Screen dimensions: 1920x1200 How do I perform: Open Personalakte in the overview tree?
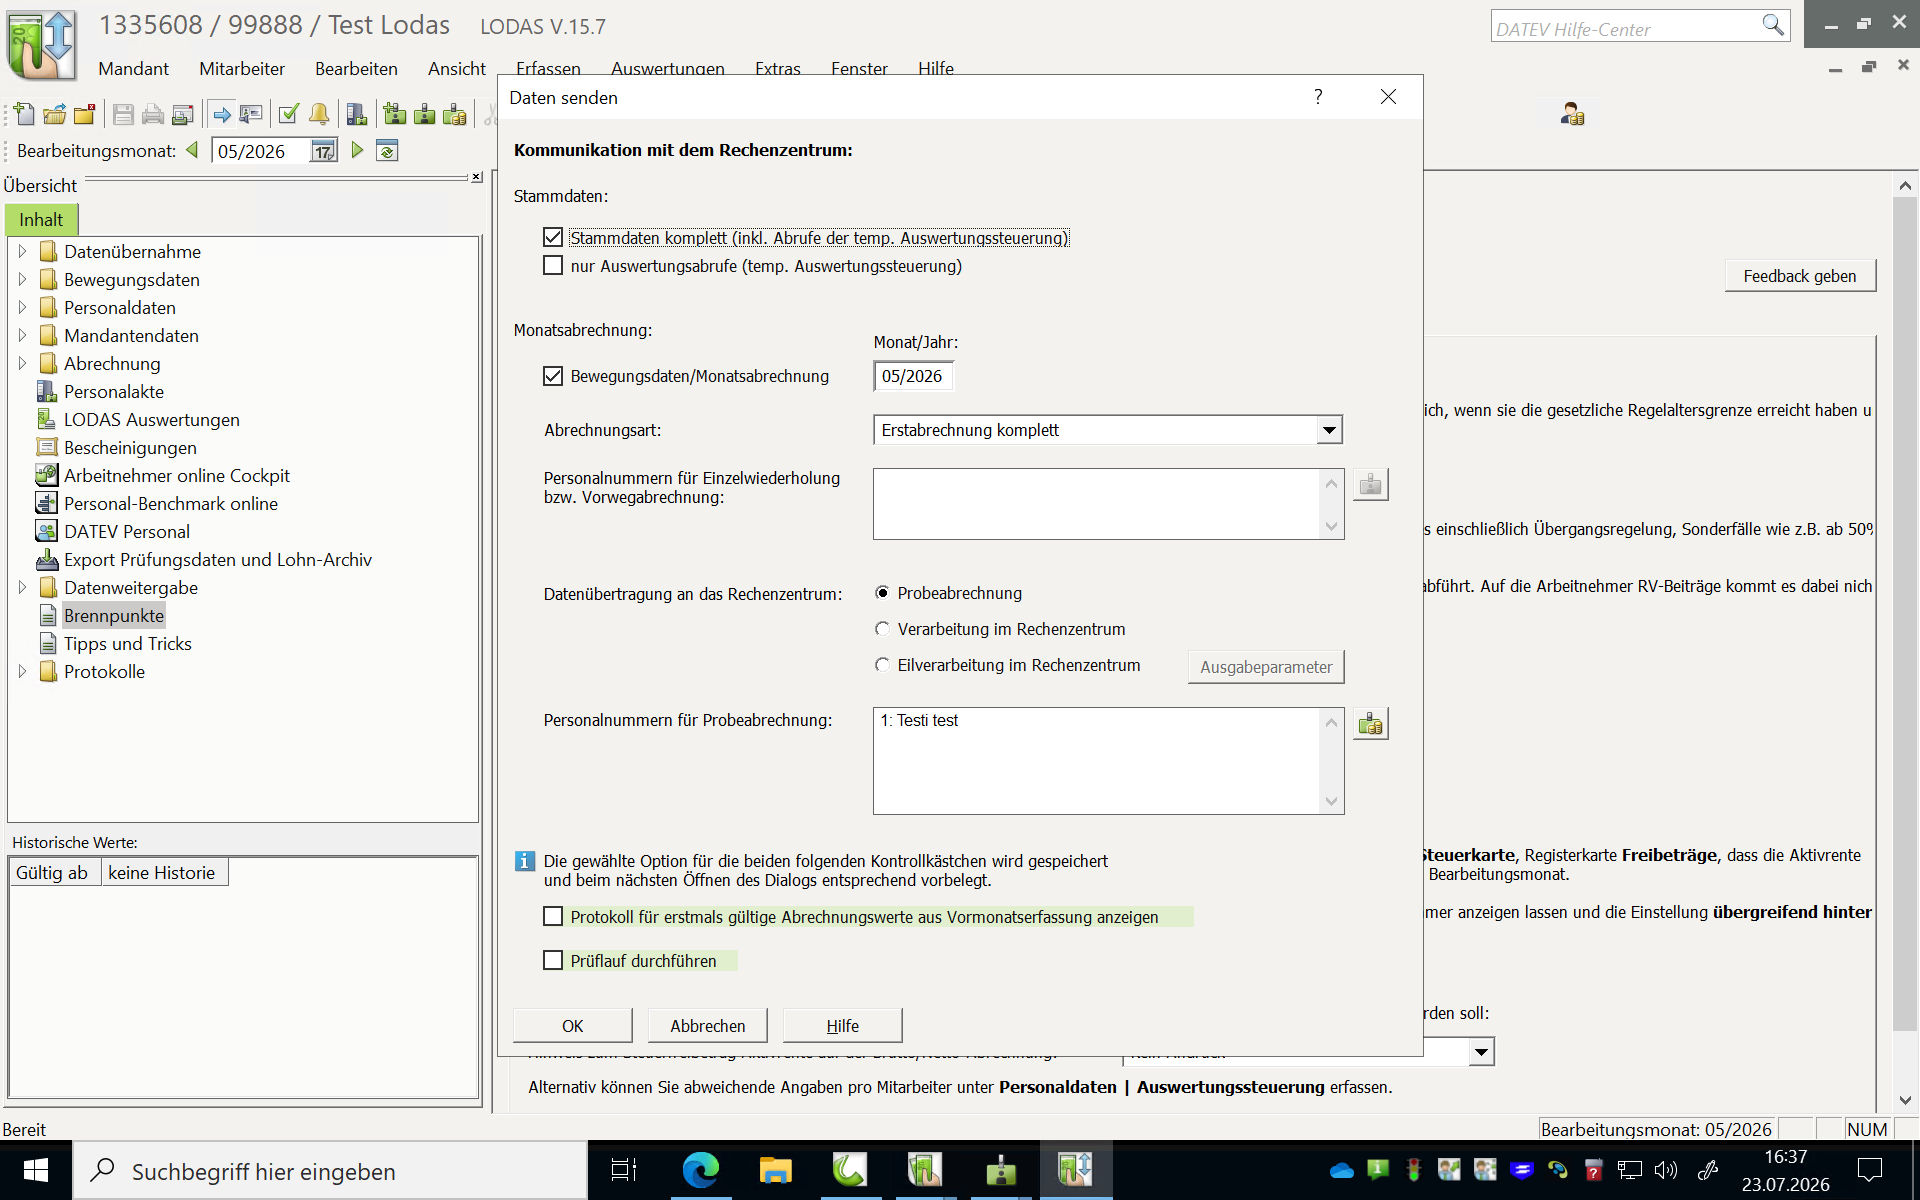pos(113,392)
